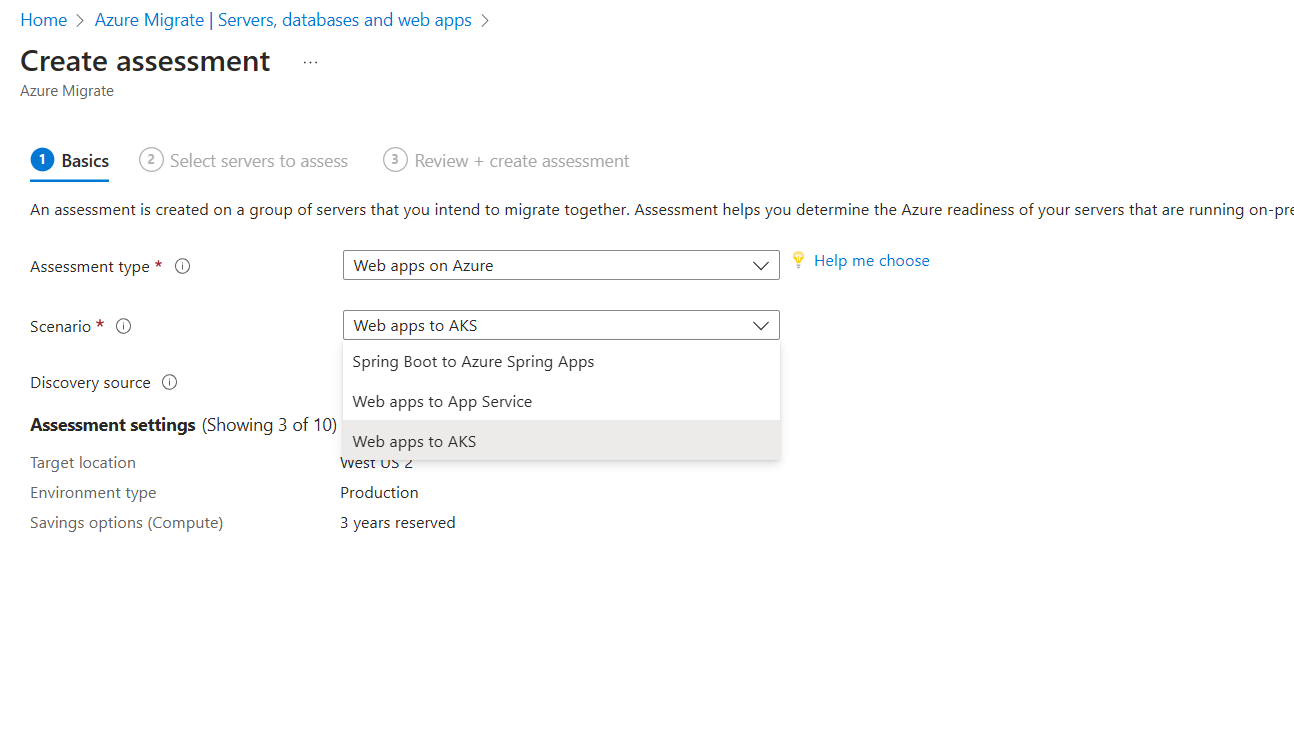Click the chevron after Servers, databases breadcrumb
Viewport: 1294px width, 741px height.
tap(486, 20)
